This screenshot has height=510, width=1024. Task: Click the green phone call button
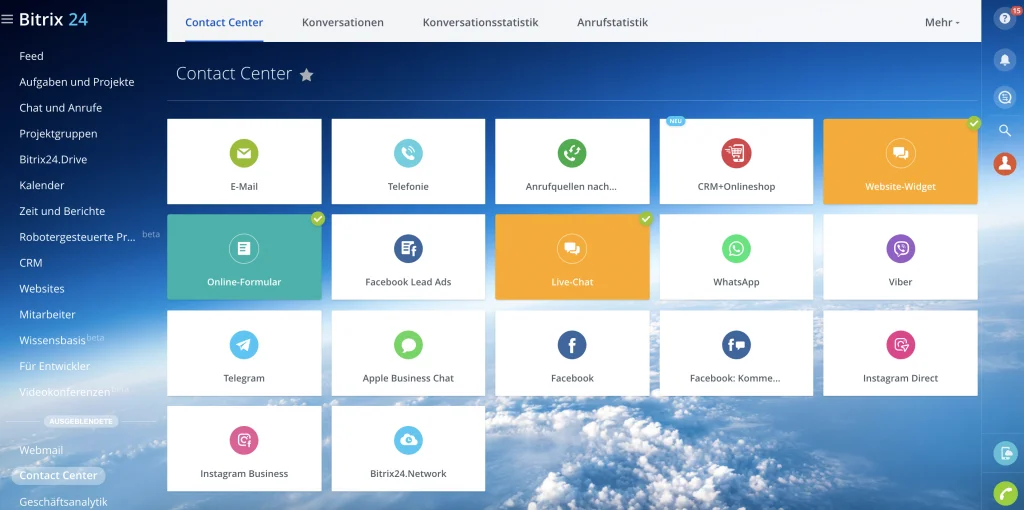[1005, 493]
